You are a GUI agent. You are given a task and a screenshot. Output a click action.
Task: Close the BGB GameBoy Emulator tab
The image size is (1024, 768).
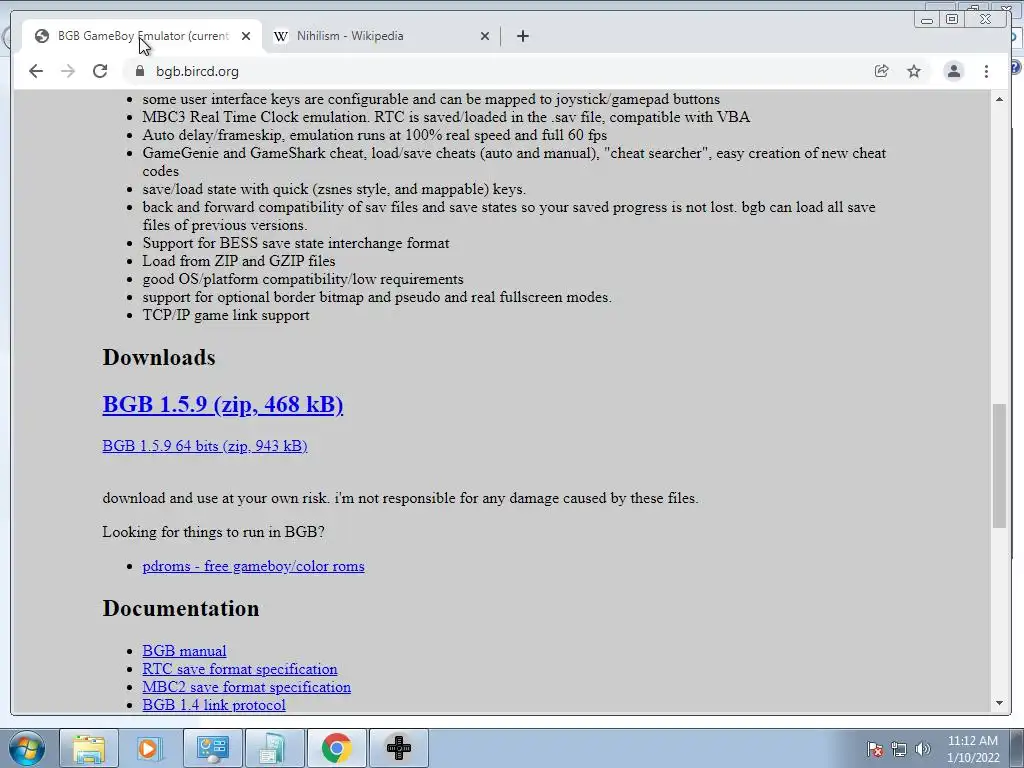click(246, 36)
